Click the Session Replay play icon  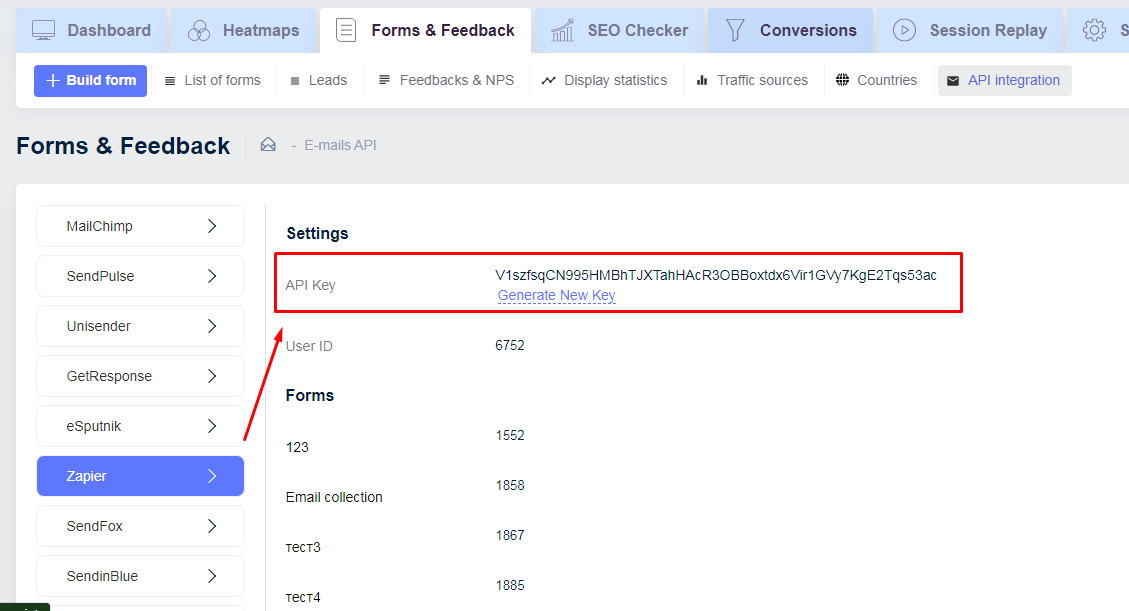pos(904,30)
